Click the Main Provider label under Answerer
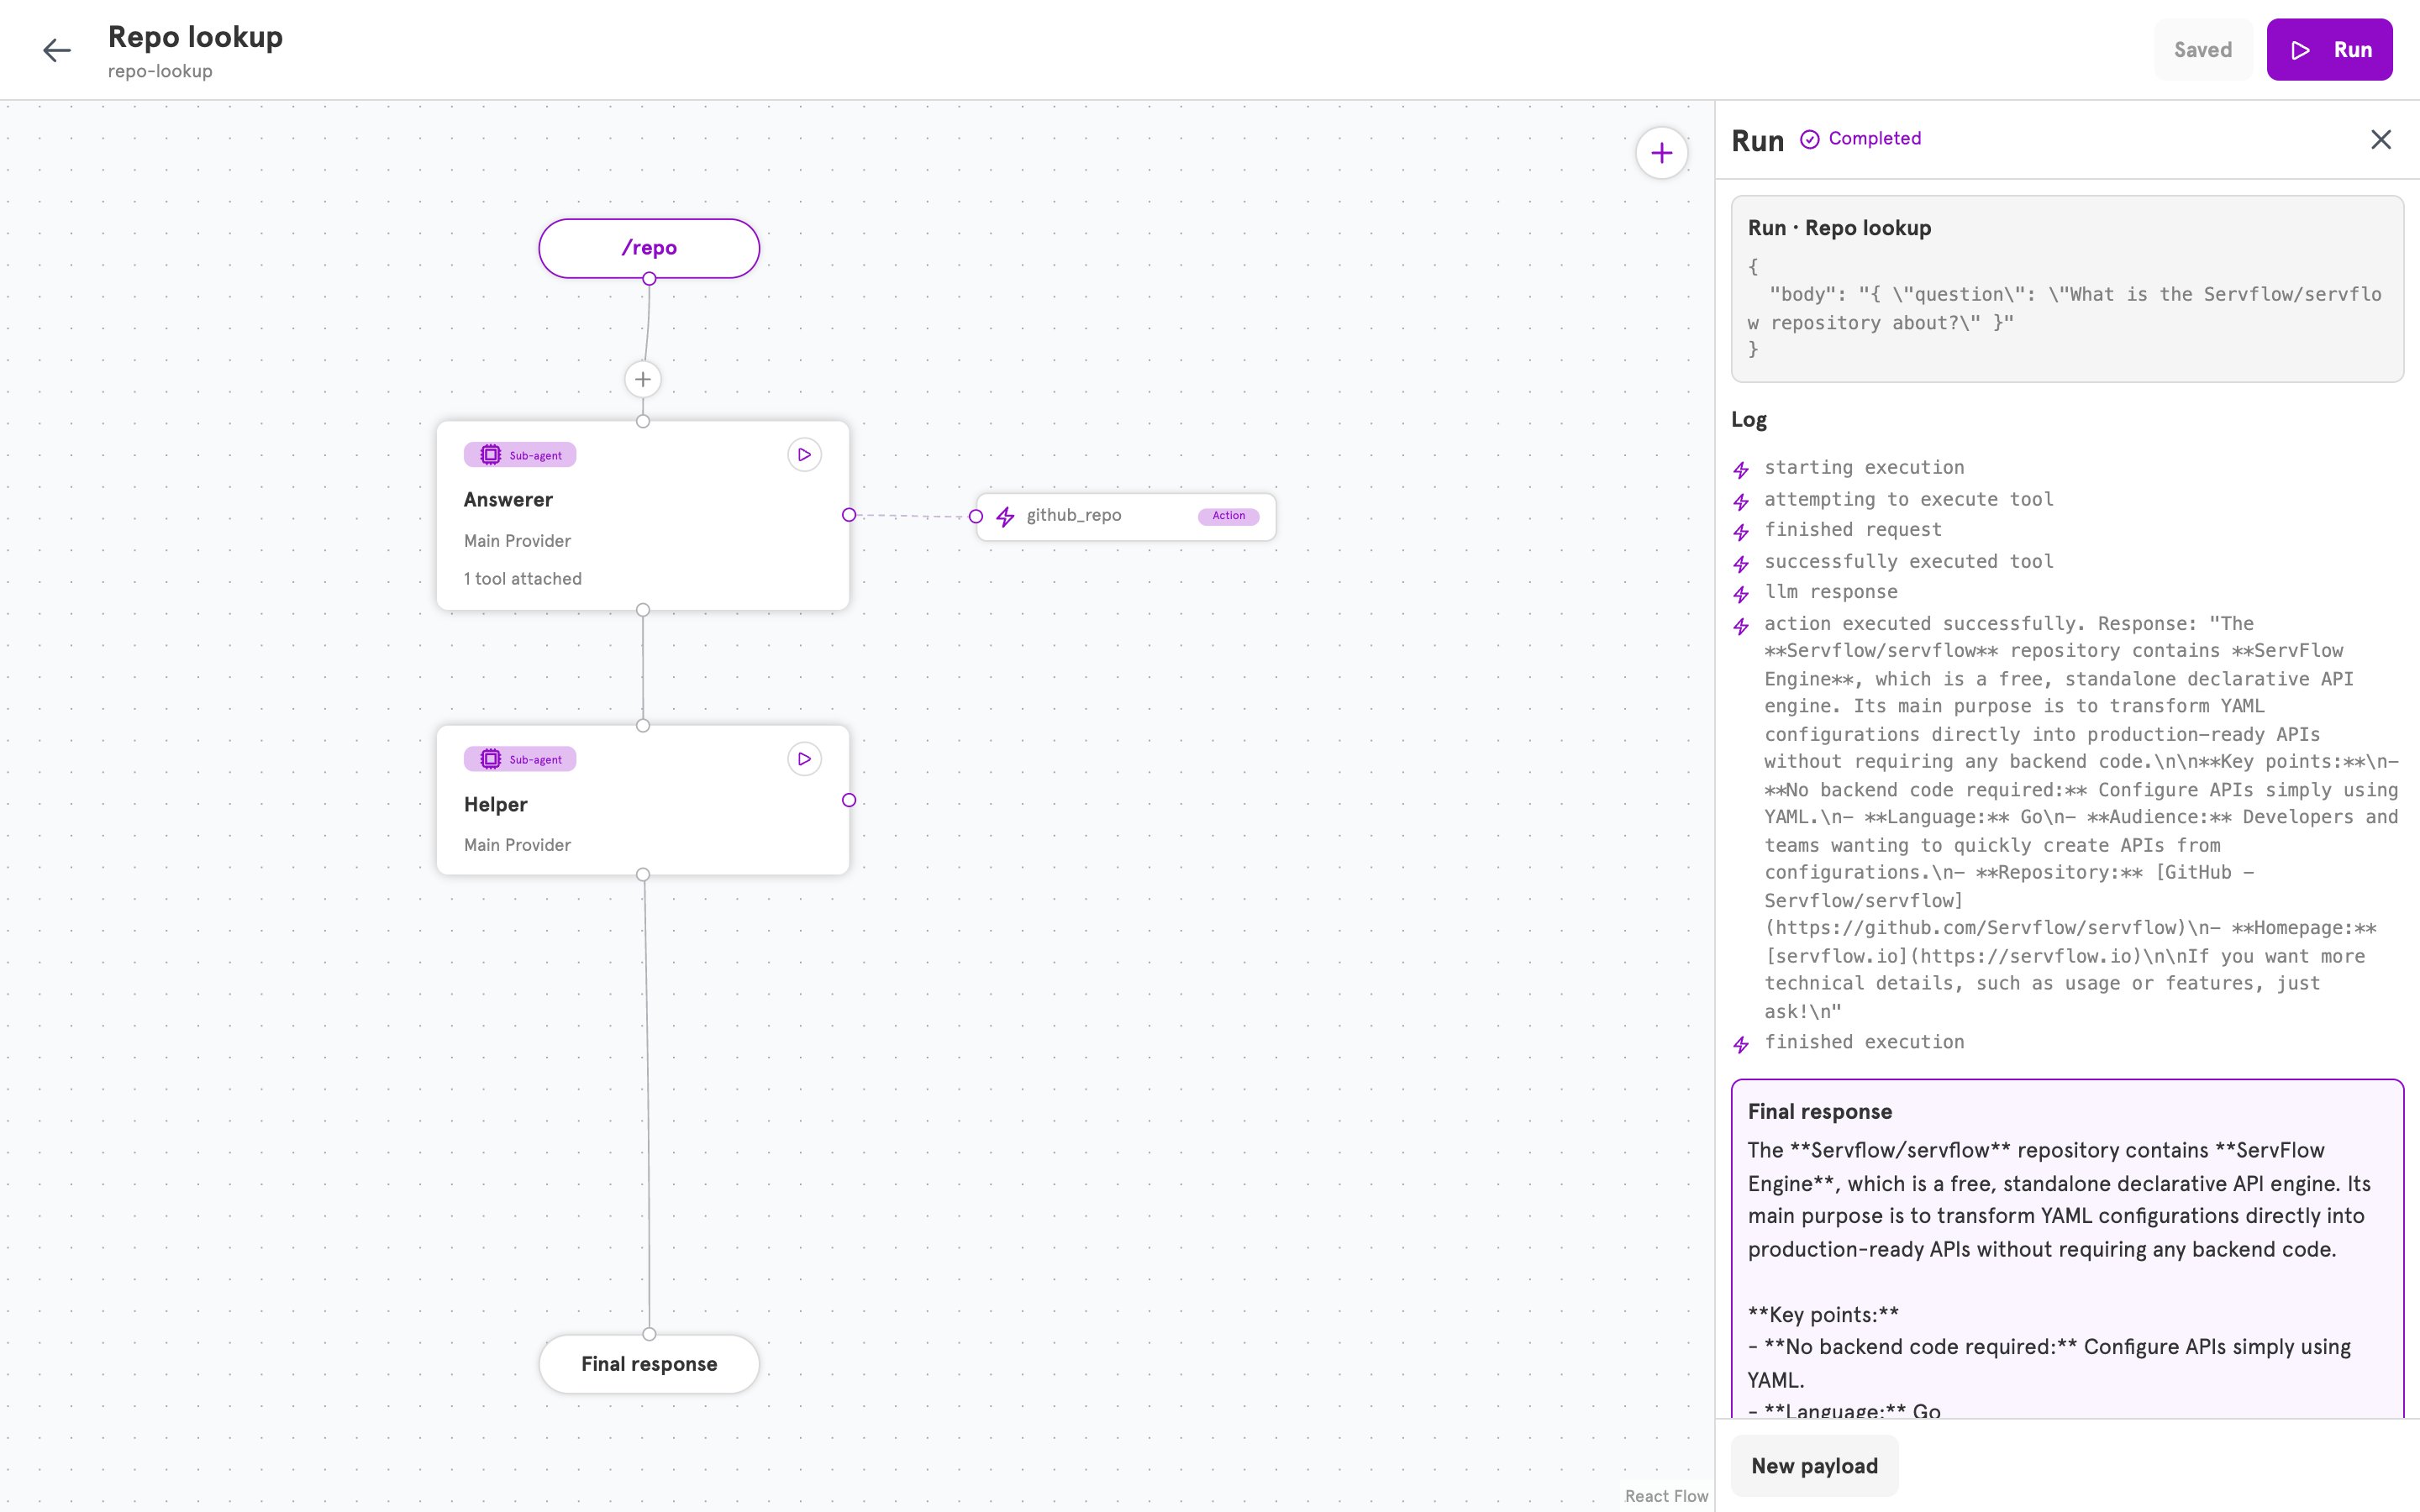Viewport: 2420px width, 1512px height. point(517,541)
